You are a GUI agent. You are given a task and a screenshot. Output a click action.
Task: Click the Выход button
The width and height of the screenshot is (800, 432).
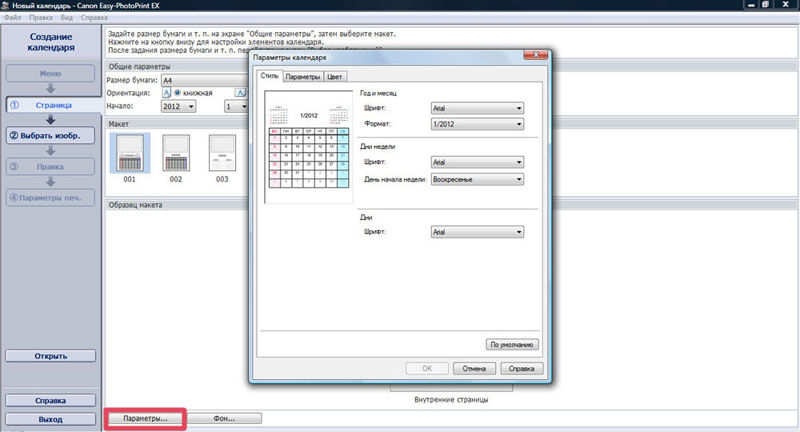51,419
